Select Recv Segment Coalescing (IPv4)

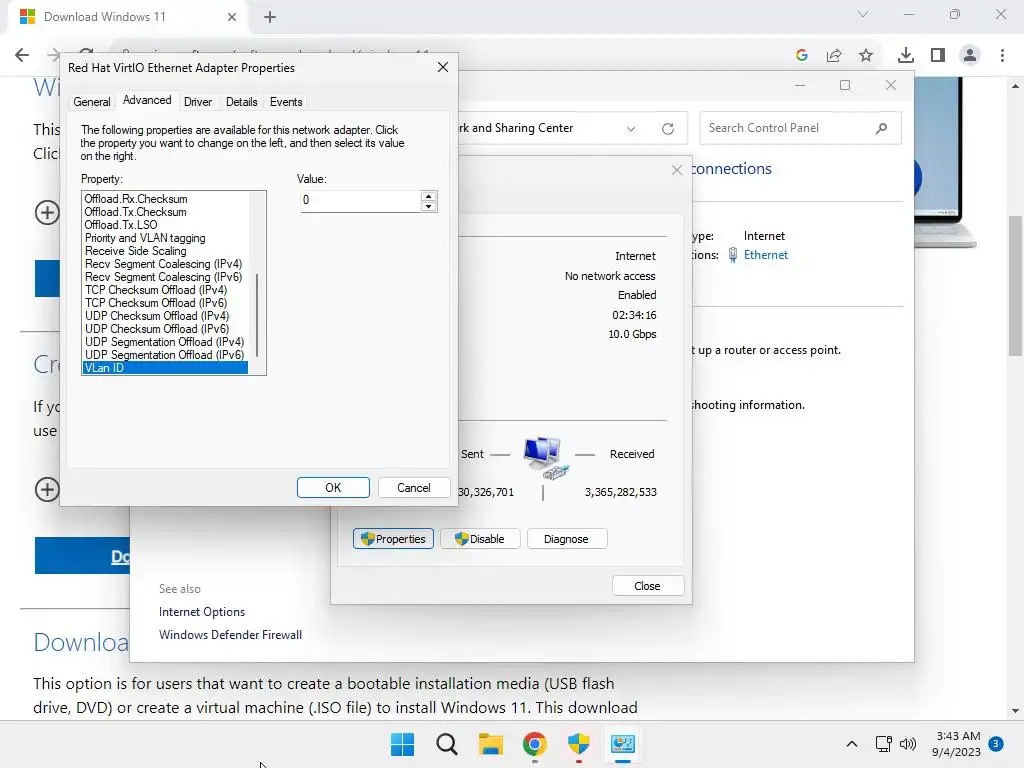pyautogui.click(x=163, y=264)
